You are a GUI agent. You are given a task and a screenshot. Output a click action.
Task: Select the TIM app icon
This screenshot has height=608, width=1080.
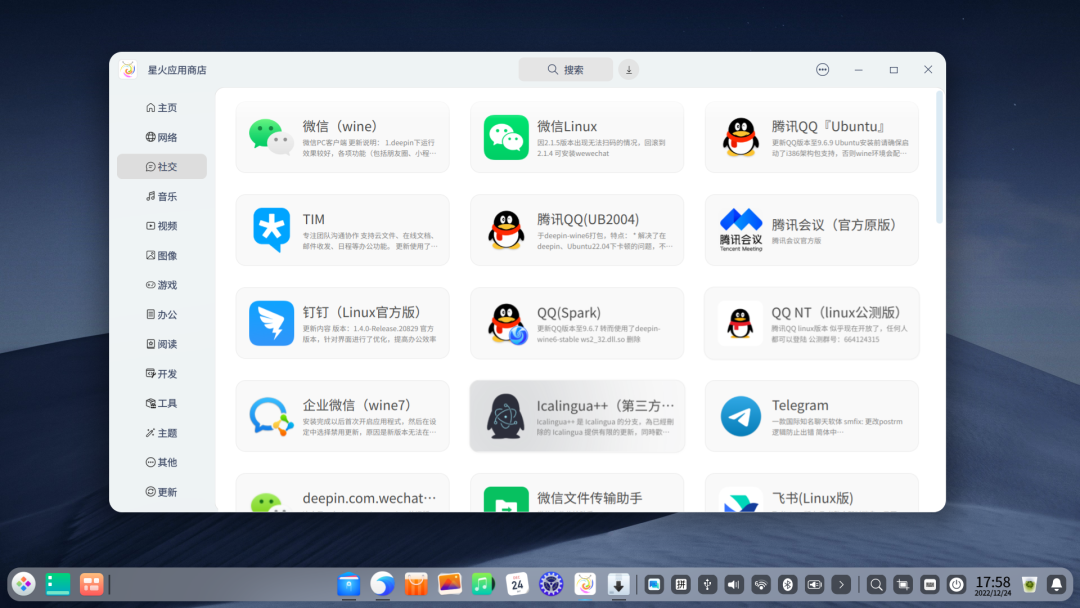pos(272,230)
